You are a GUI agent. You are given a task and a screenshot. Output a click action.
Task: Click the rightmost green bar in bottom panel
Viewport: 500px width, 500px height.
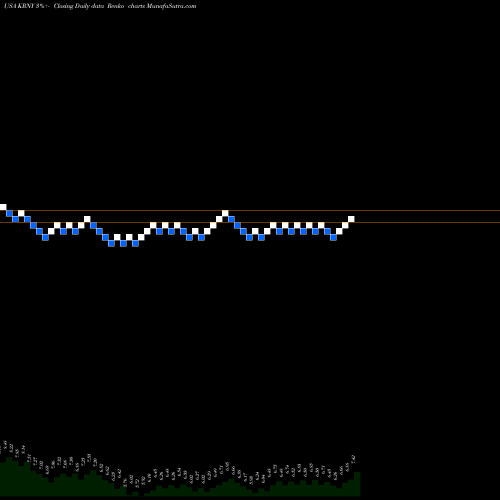[x=357, y=484]
